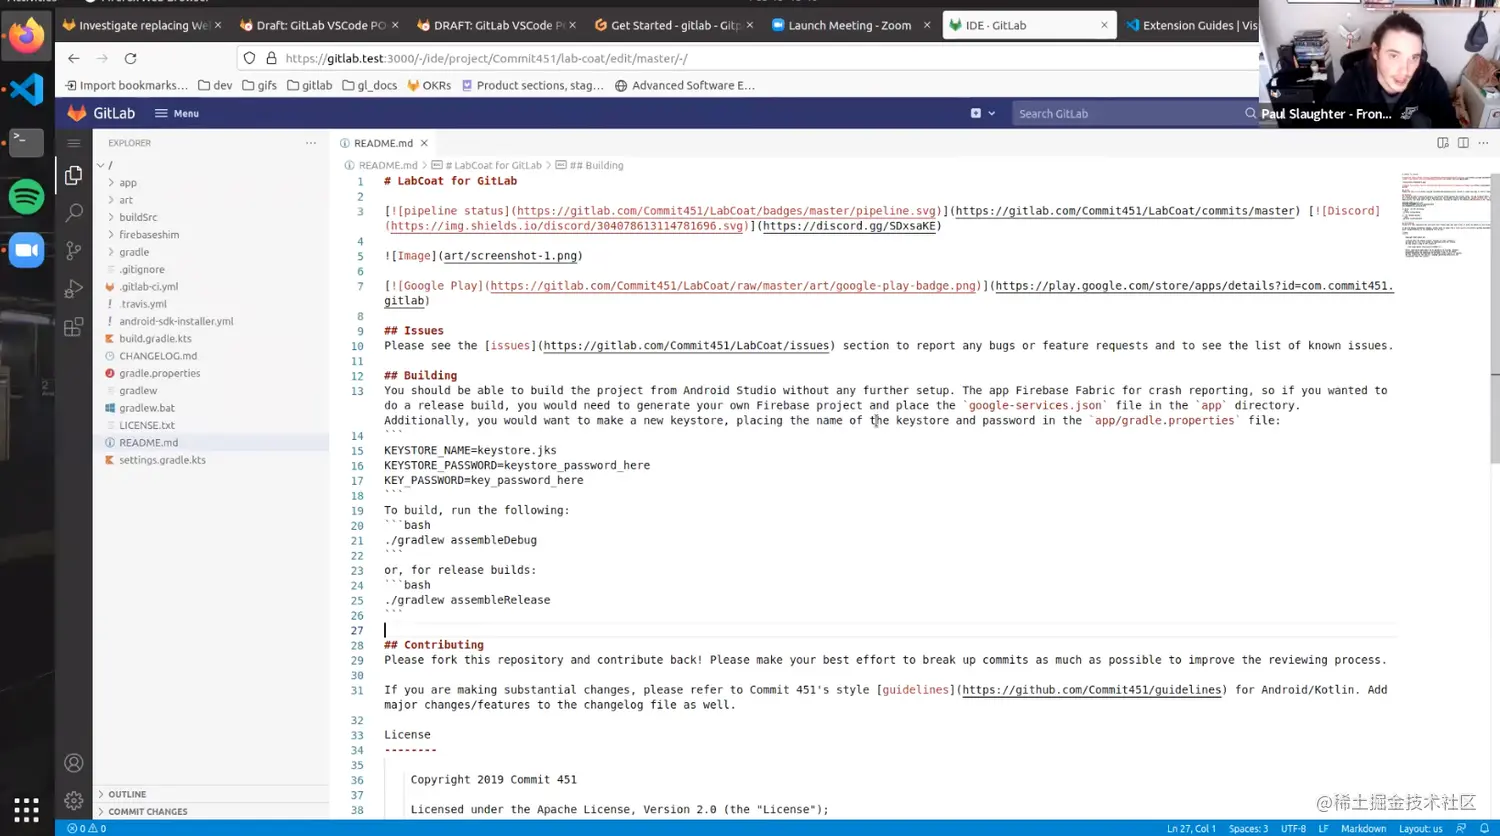The image size is (1500, 836).
Task: Open Explorer's Views and More Actions ellipsis
Action: click(x=311, y=143)
